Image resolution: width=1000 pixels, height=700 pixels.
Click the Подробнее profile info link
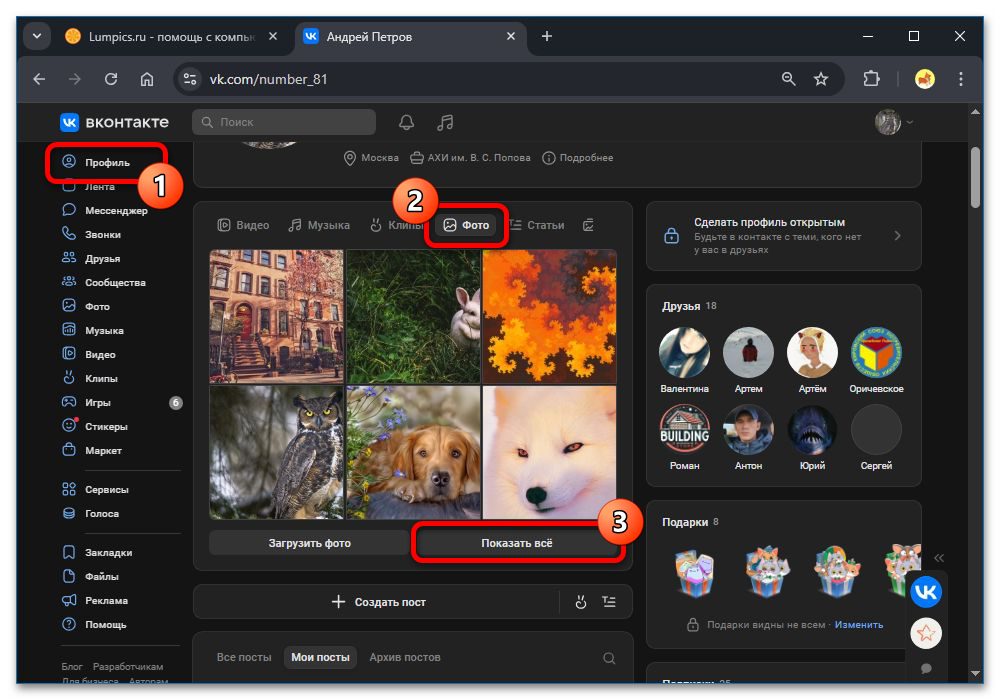(x=578, y=157)
